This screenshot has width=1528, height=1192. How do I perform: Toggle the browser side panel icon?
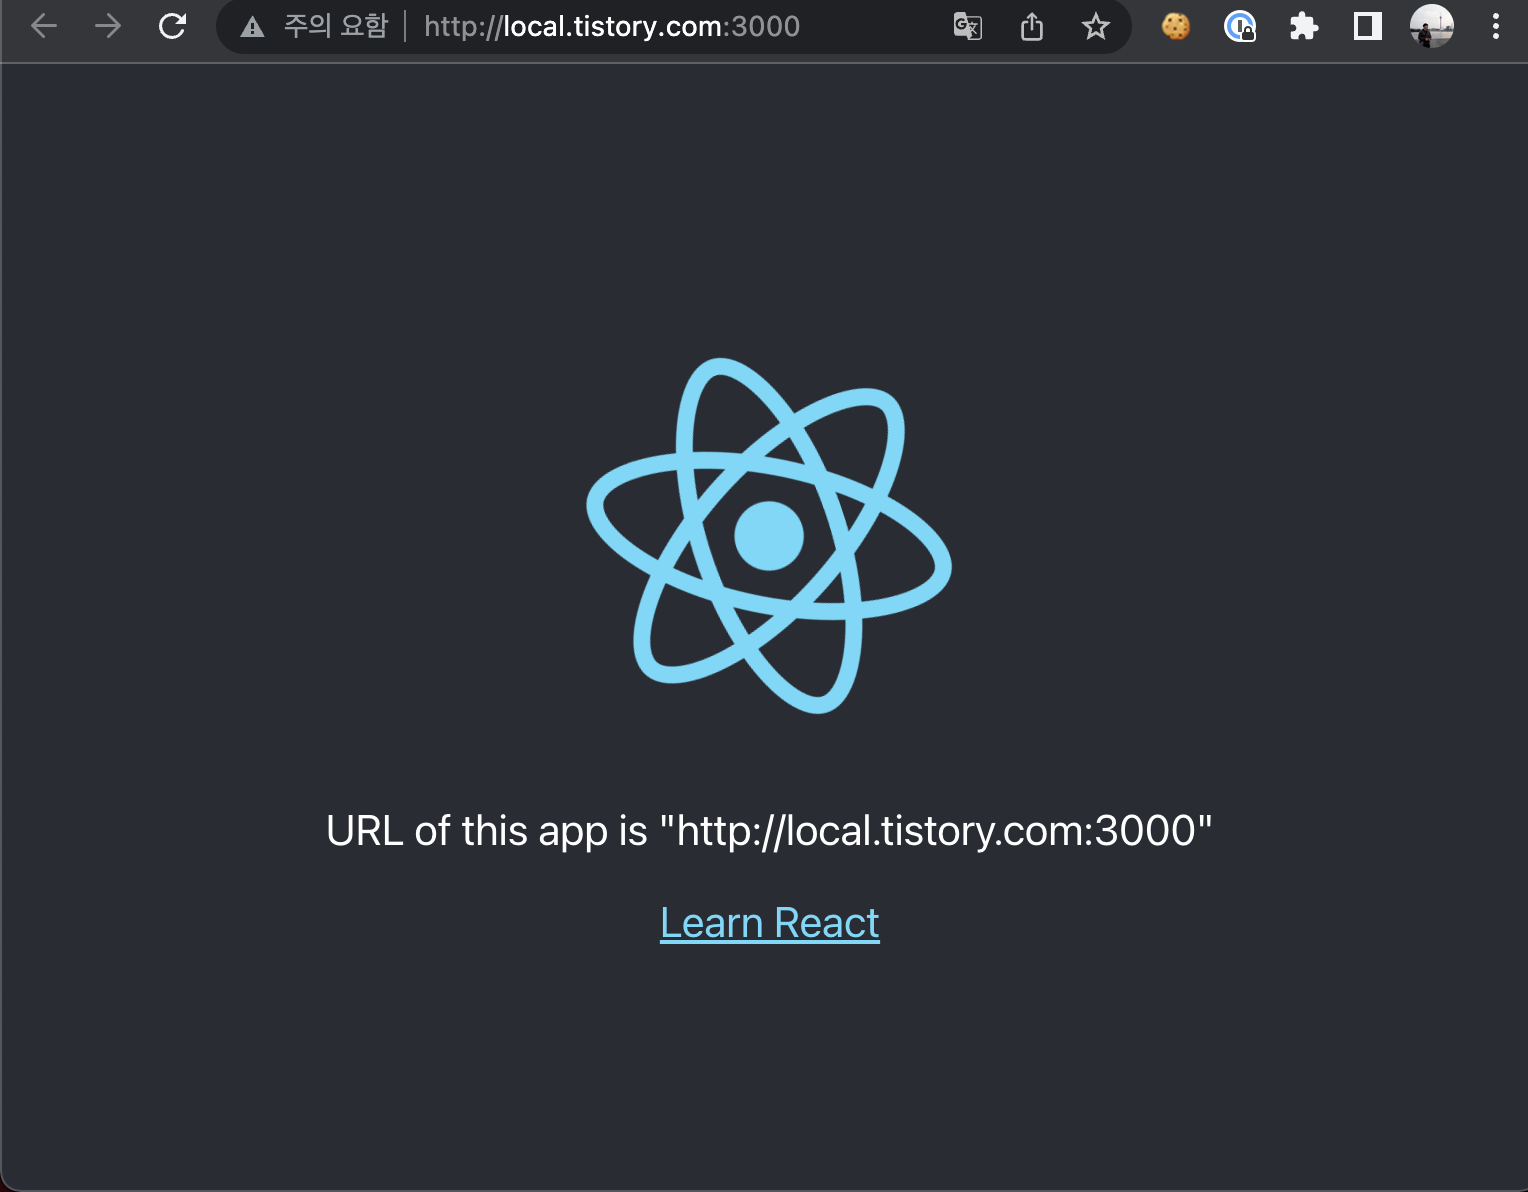[x=1367, y=26]
